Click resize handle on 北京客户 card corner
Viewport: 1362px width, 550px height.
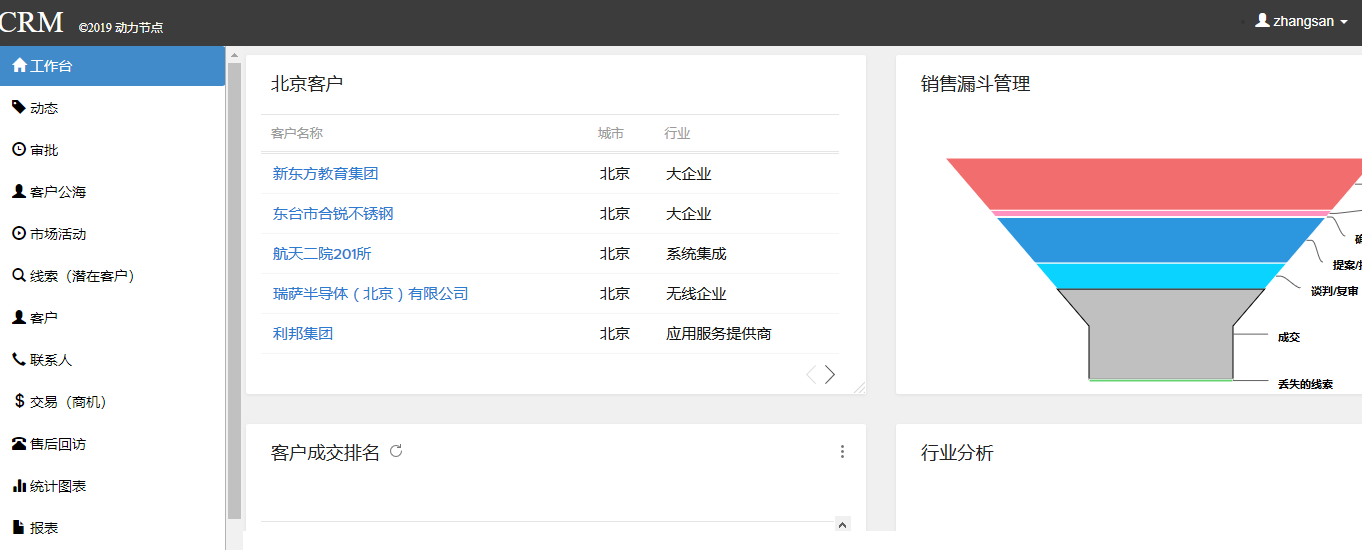coord(859,388)
